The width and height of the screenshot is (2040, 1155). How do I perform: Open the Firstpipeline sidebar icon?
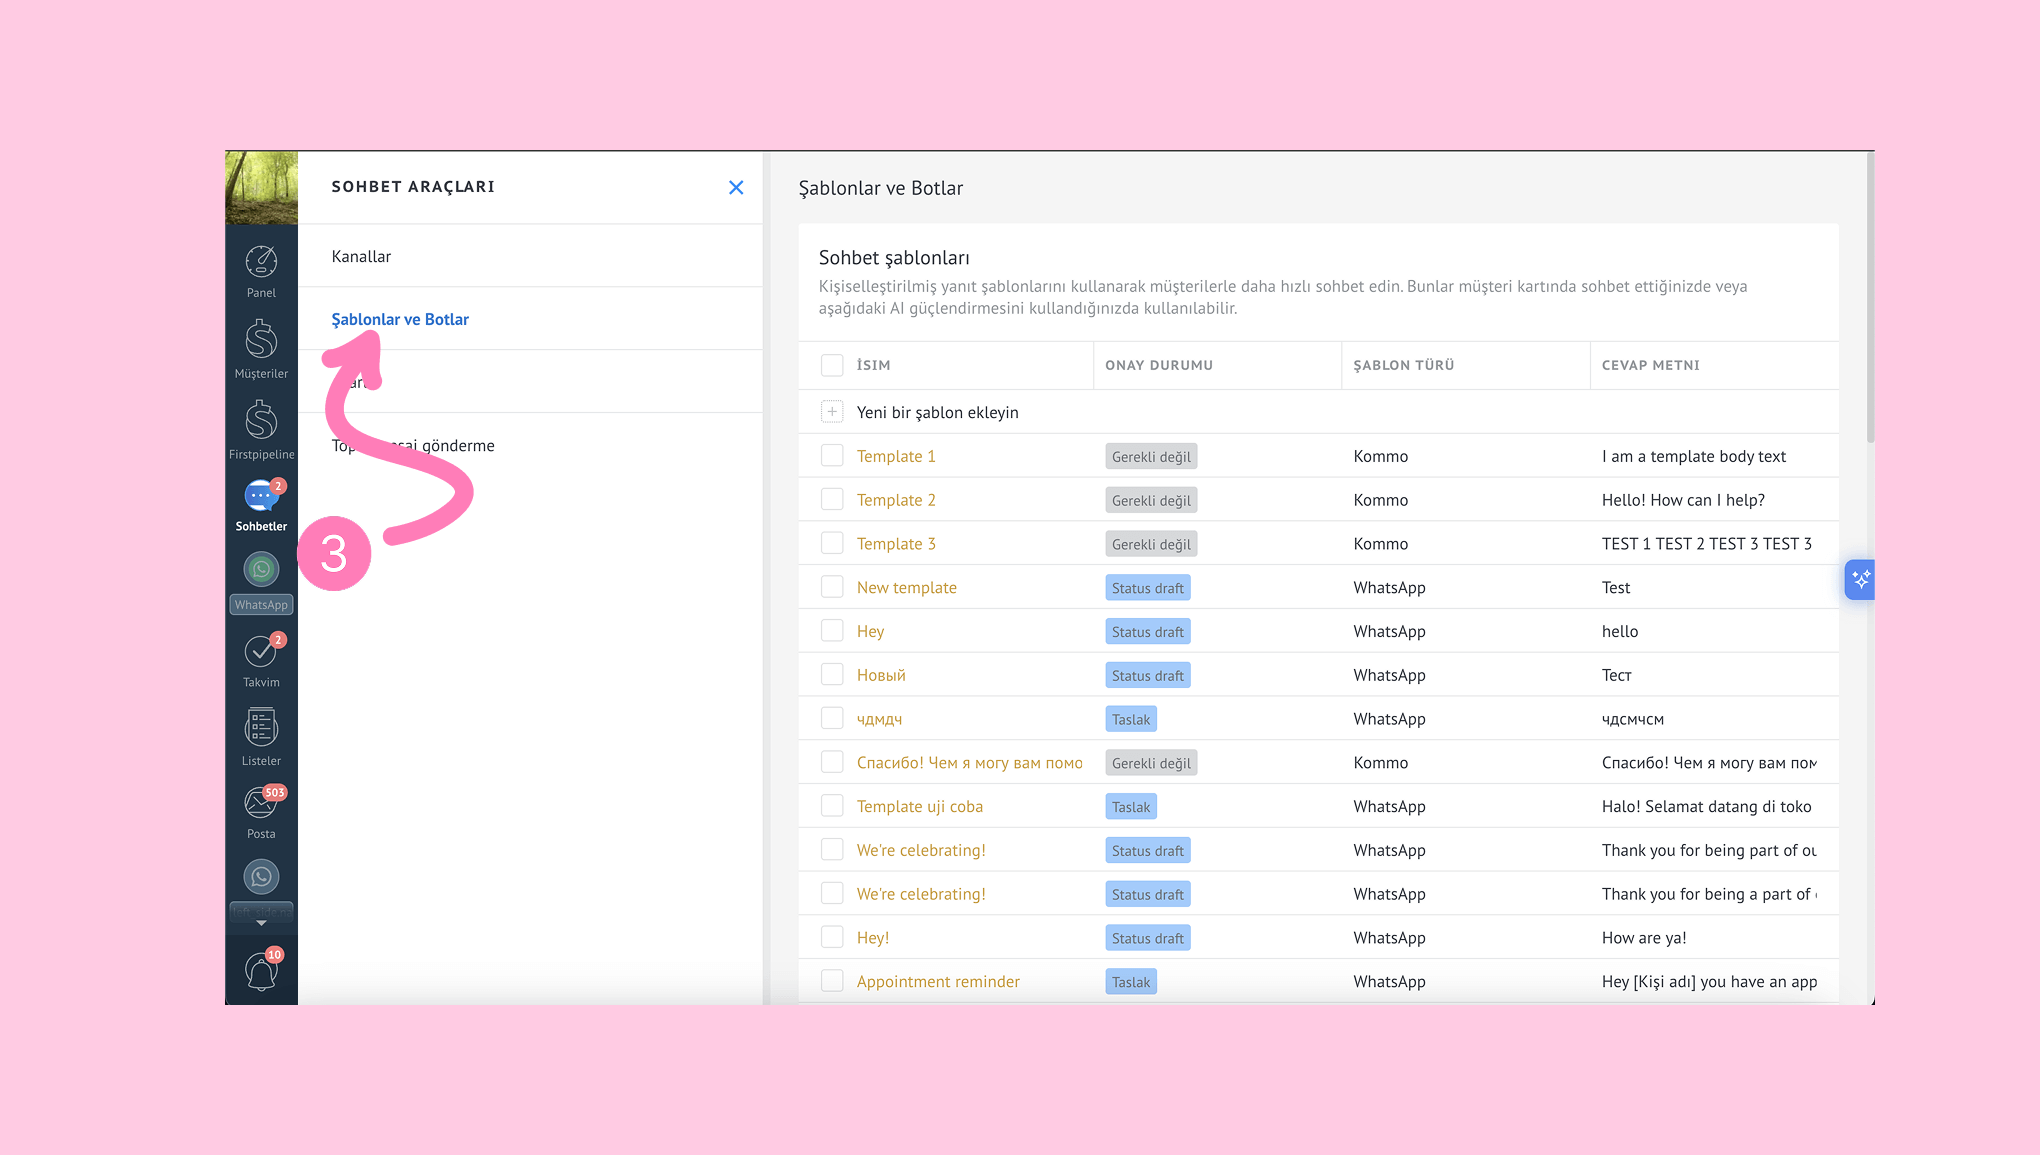point(261,421)
